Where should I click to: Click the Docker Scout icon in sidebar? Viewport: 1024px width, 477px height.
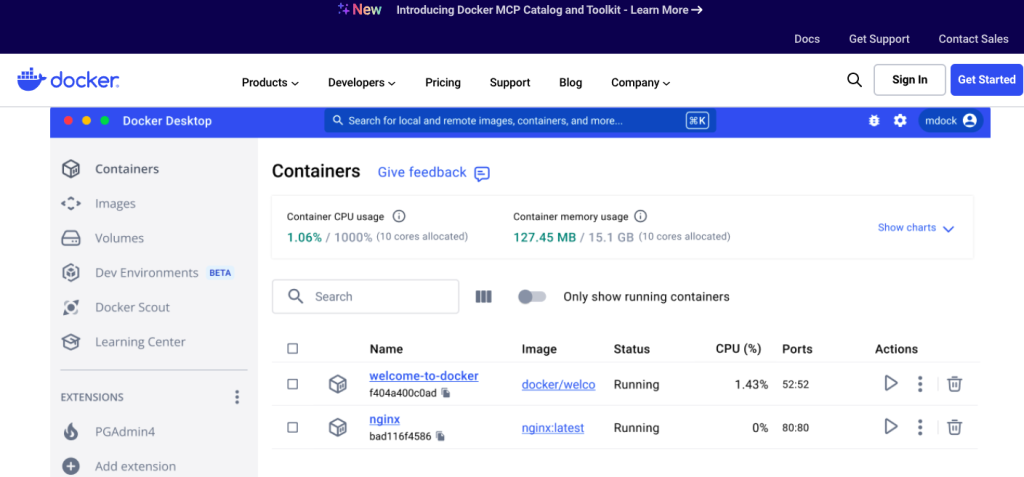pos(71,307)
